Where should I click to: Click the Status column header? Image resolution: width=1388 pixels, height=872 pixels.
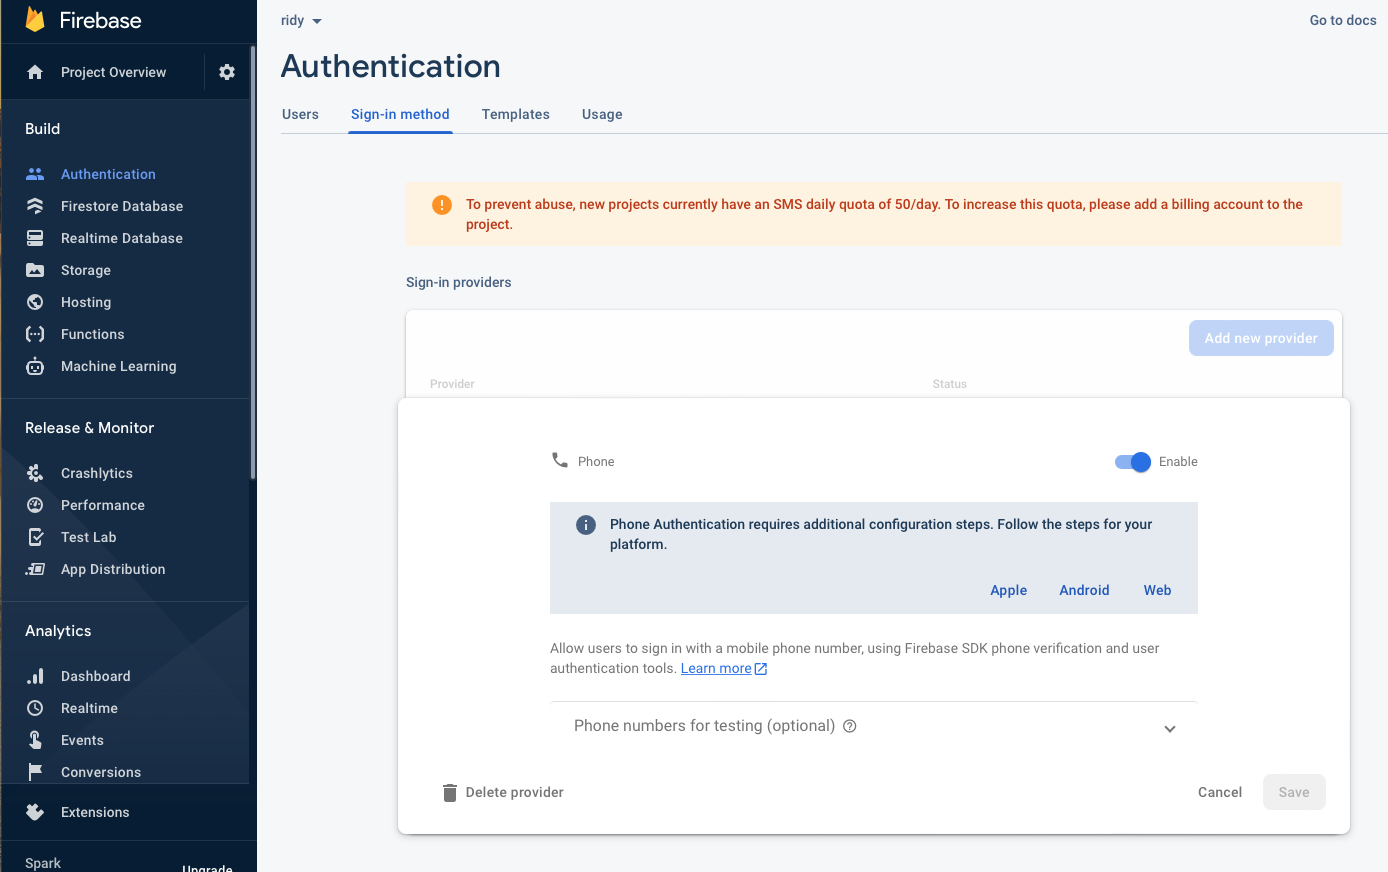[950, 384]
